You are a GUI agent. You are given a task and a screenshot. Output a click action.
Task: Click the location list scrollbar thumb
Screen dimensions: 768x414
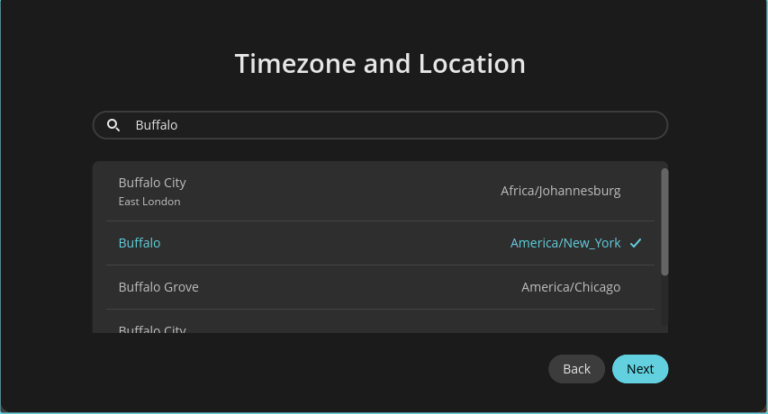tap(665, 221)
